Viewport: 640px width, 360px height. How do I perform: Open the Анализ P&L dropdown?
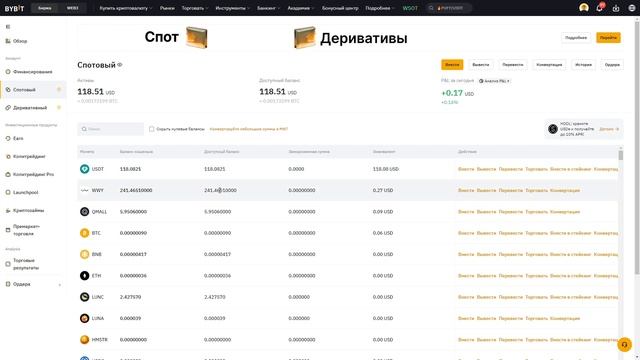click(x=494, y=81)
